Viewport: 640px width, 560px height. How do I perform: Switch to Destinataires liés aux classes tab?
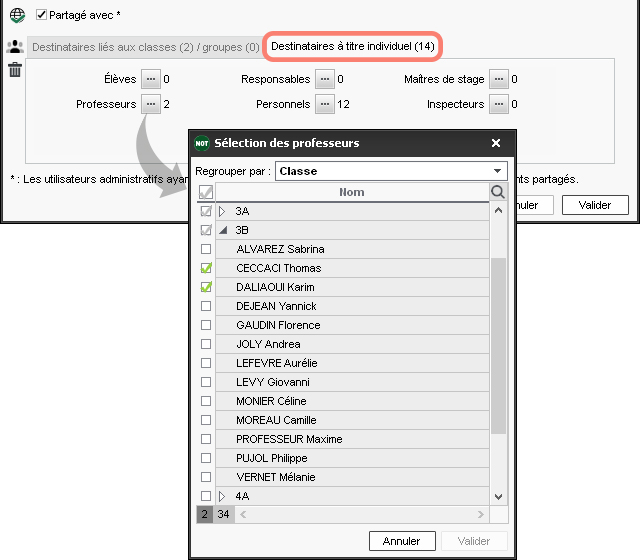tap(146, 47)
